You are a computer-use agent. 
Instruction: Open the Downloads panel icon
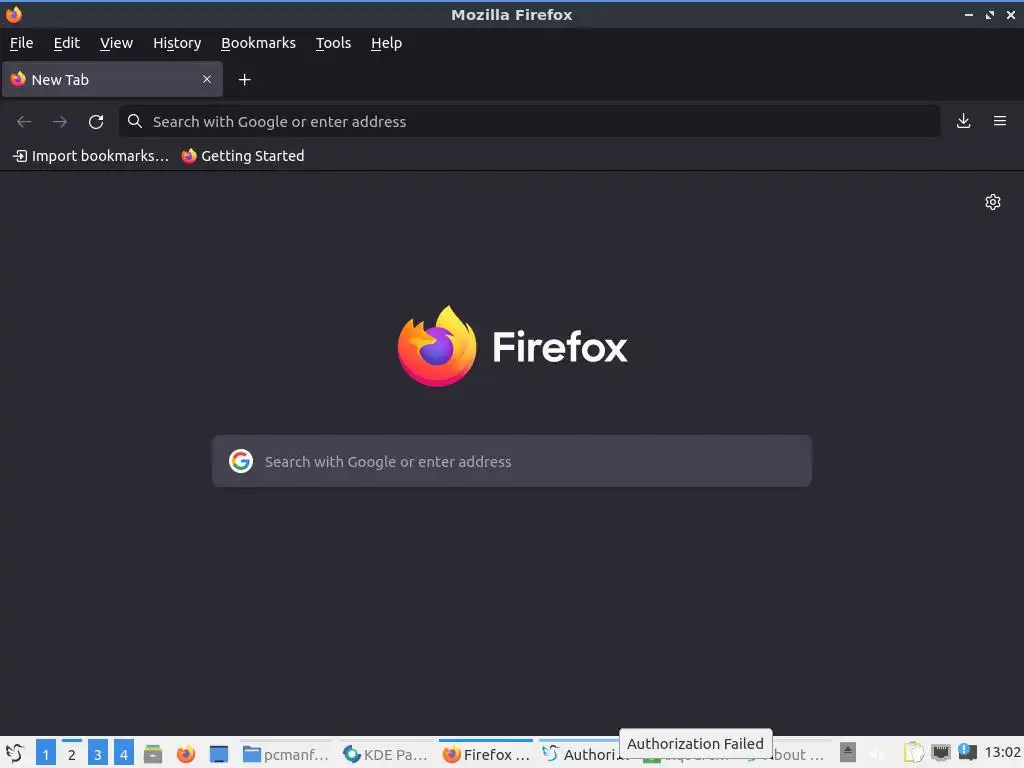coord(963,121)
